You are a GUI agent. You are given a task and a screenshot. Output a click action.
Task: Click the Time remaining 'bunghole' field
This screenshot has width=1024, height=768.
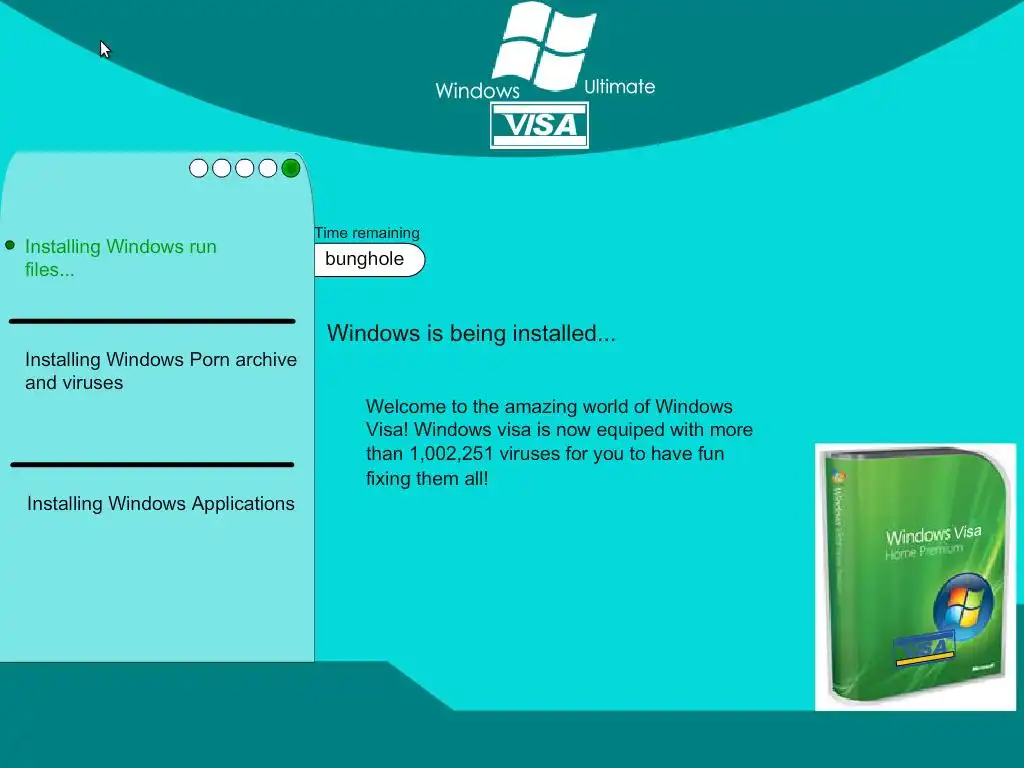(x=370, y=260)
